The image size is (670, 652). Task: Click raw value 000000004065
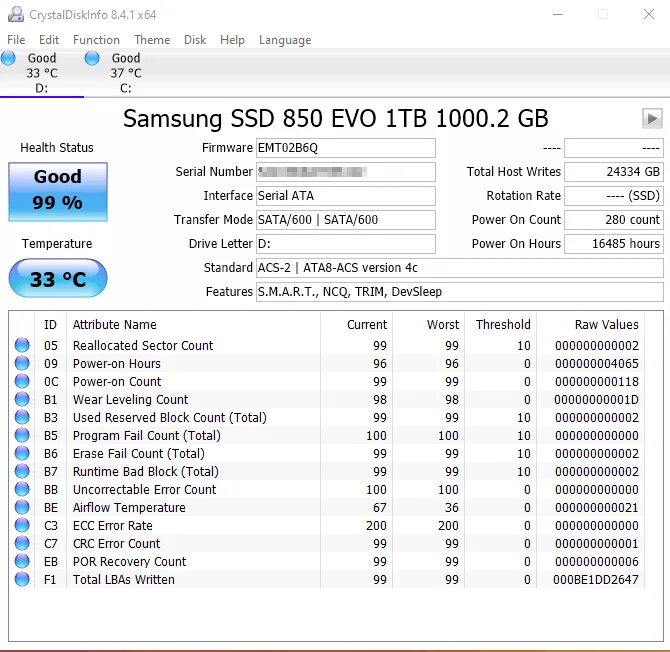pyautogui.click(x=597, y=364)
